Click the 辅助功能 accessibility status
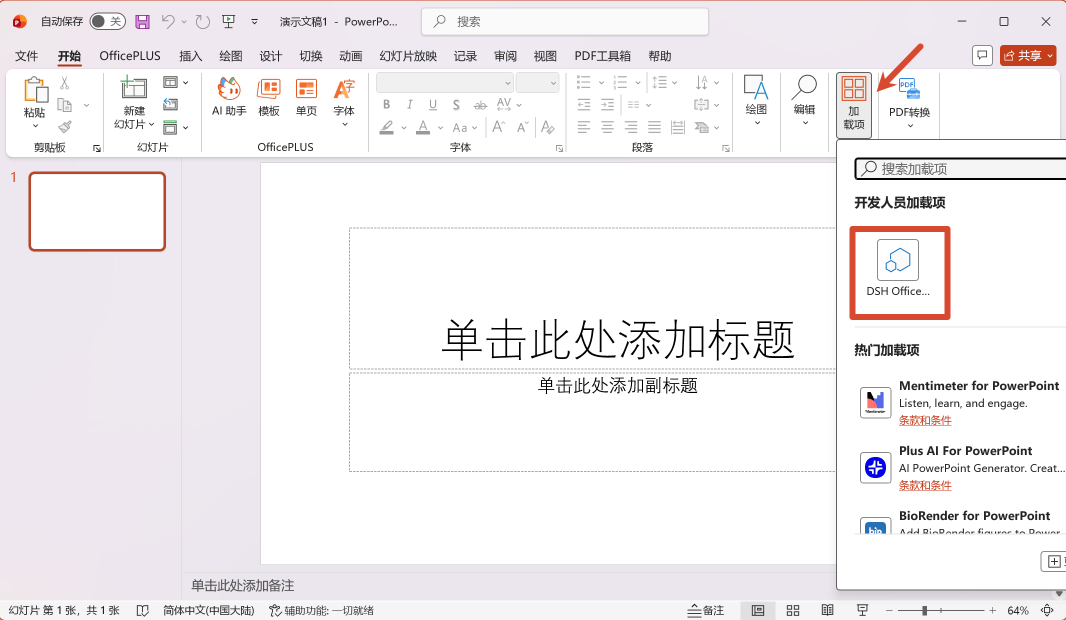This screenshot has width=1066, height=620. tap(322, 610)
